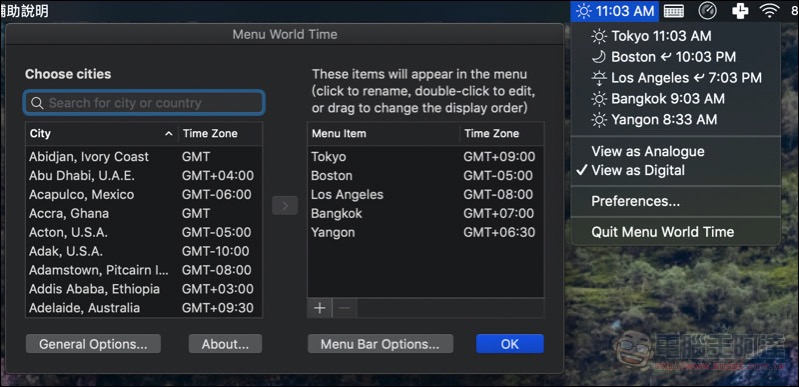Image resolution: width=799 pixels, height=387 pixels.
Task: Choose View as Analogue
Action: (676, 151)
